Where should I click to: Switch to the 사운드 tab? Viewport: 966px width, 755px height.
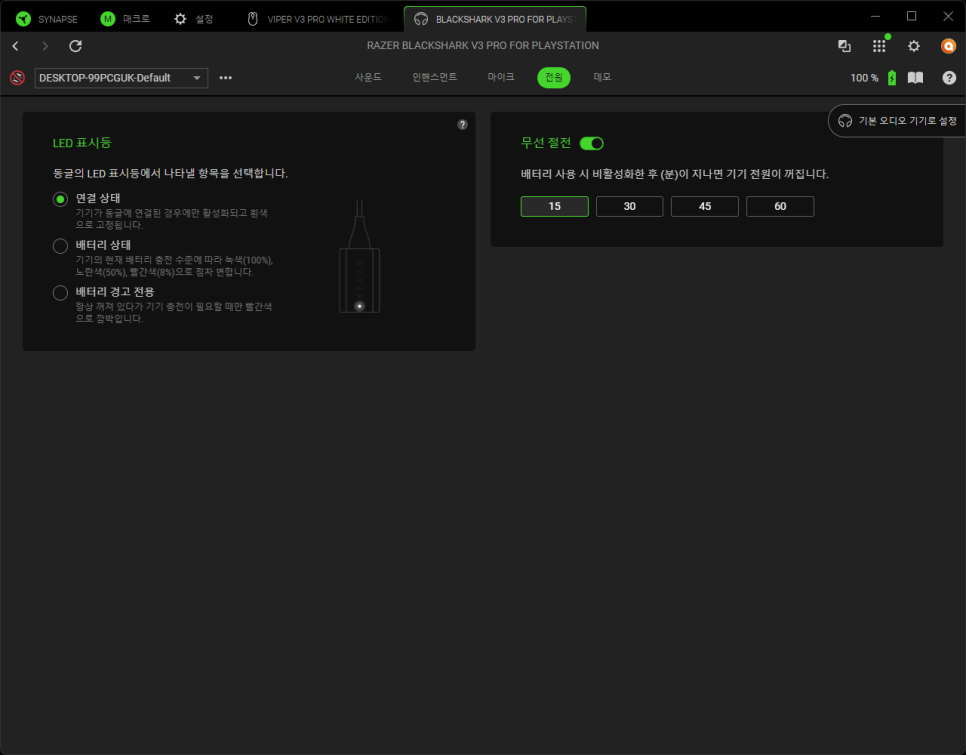[x=368, y=77]
